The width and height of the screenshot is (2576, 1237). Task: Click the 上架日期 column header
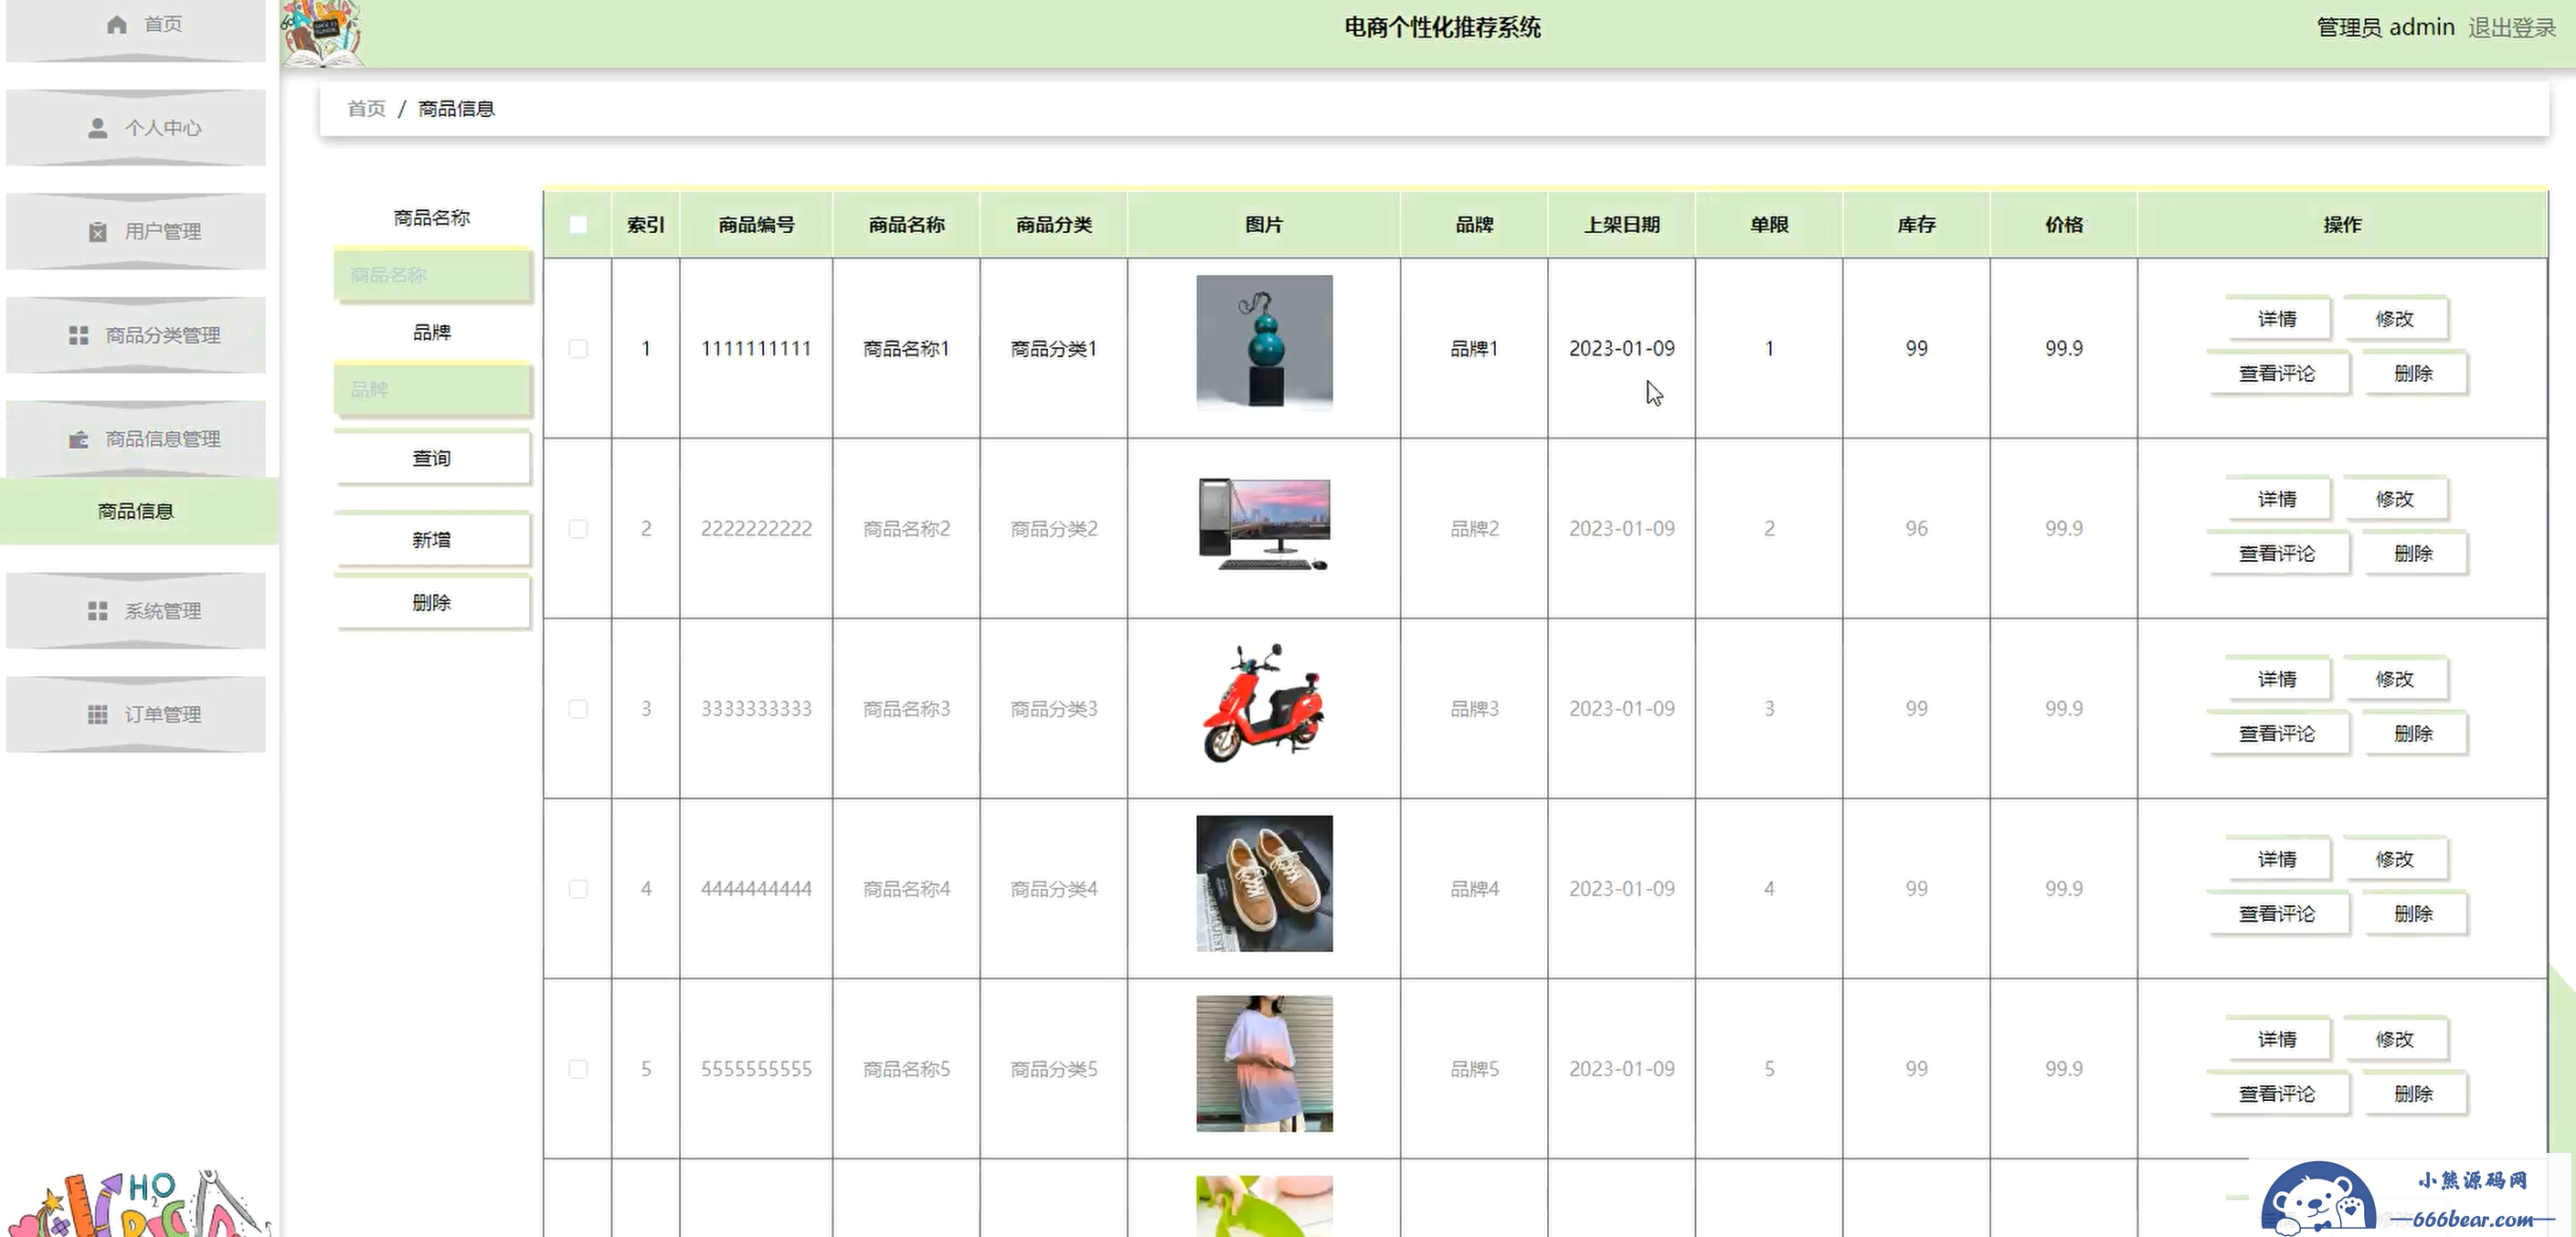point(1622,225)
